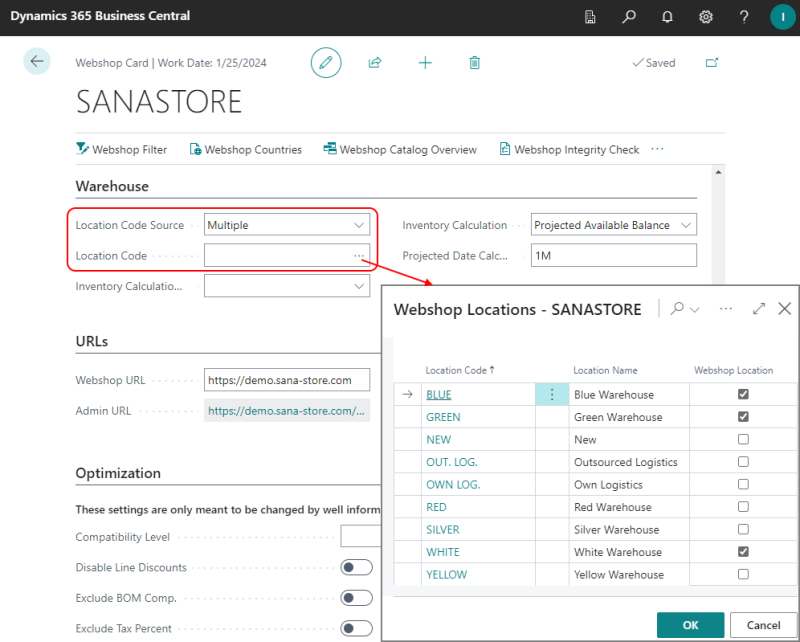Image resolution: width=800 pixels, height=642 pixels.
Task: Open the user account avatar
Action: pos(783,17)
